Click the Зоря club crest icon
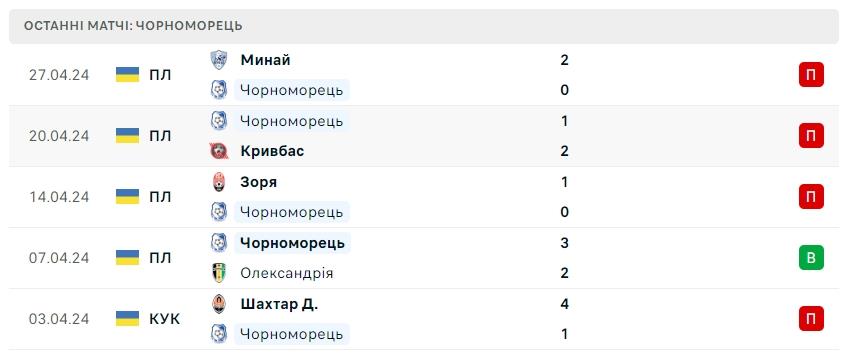The width and height of the screenshot is (846, 360). [x=219, y=182]
